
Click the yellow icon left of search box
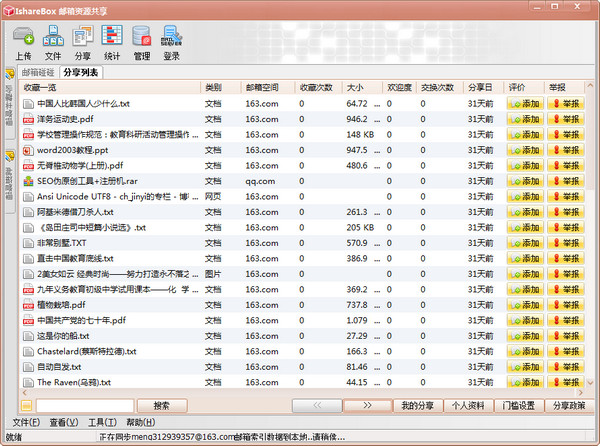(x=27, y=405)
